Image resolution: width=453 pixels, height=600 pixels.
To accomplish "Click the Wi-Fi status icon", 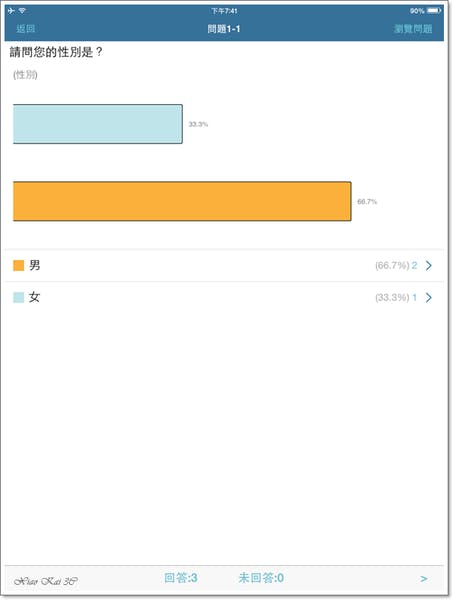I will point(22,11).
